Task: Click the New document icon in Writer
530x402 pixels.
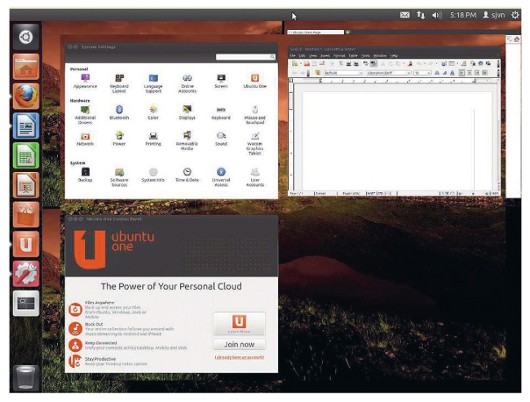Action: (295, 64)
